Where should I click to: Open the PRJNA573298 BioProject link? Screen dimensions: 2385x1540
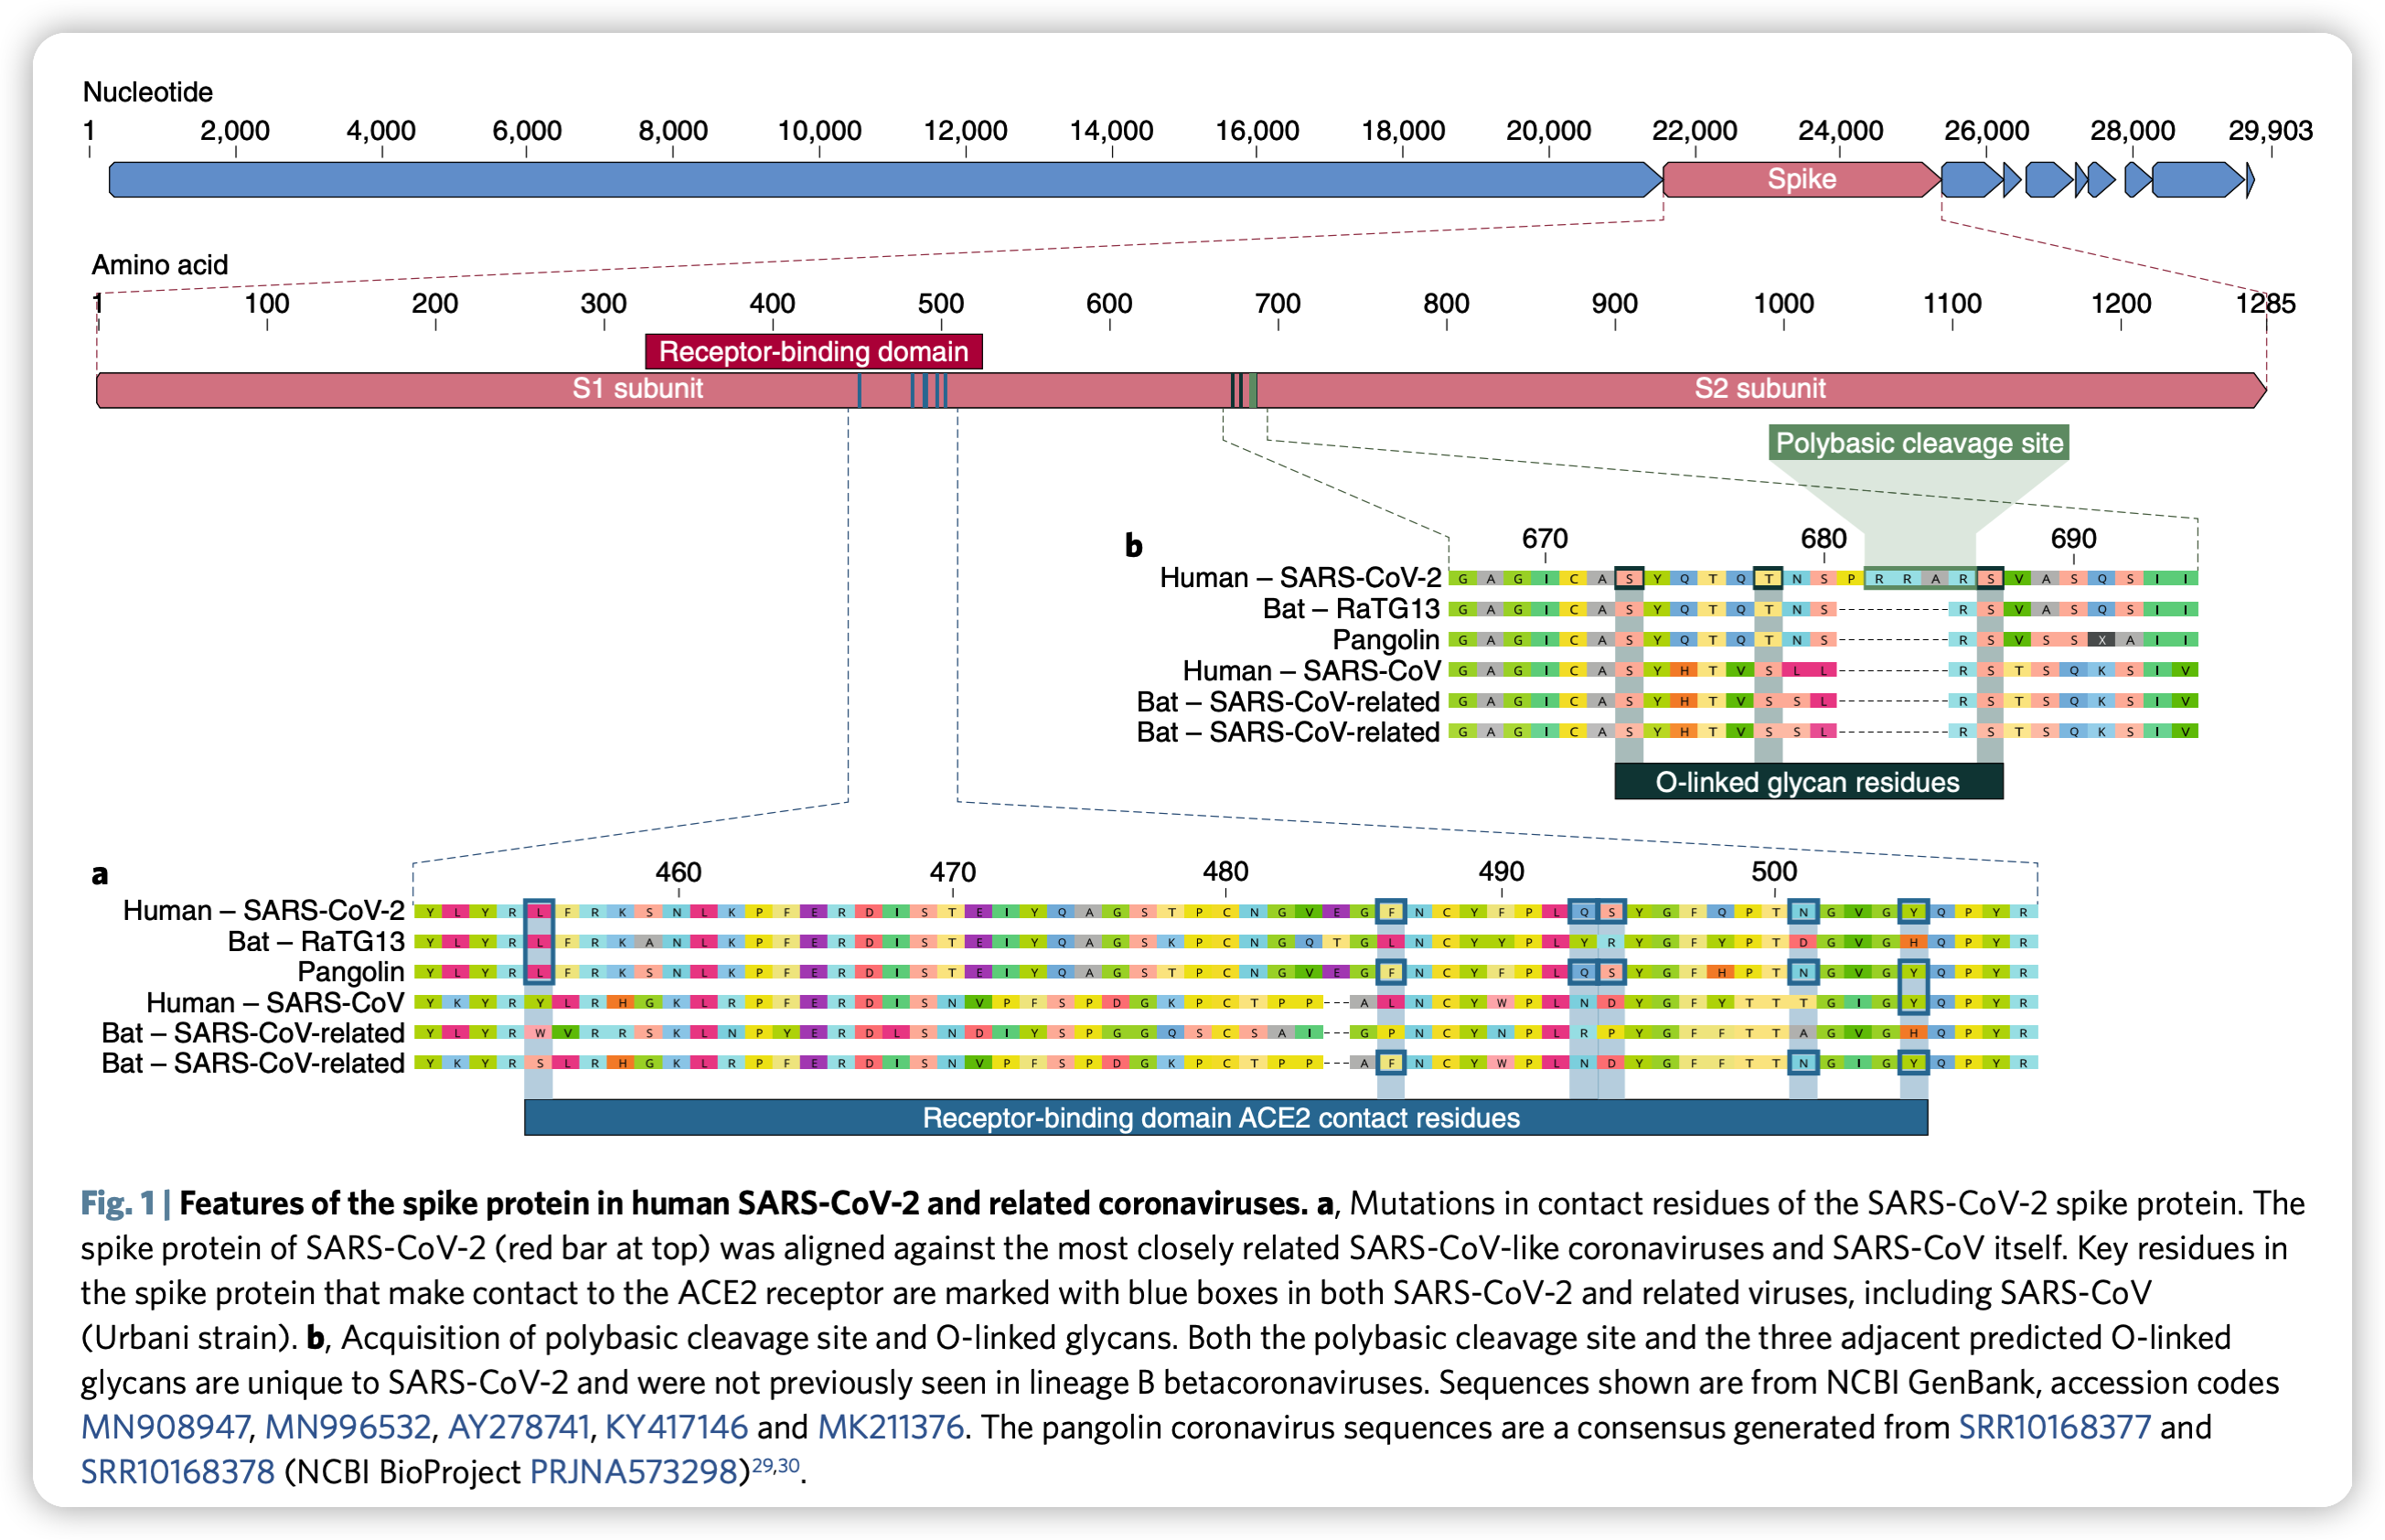(633, 1472)
